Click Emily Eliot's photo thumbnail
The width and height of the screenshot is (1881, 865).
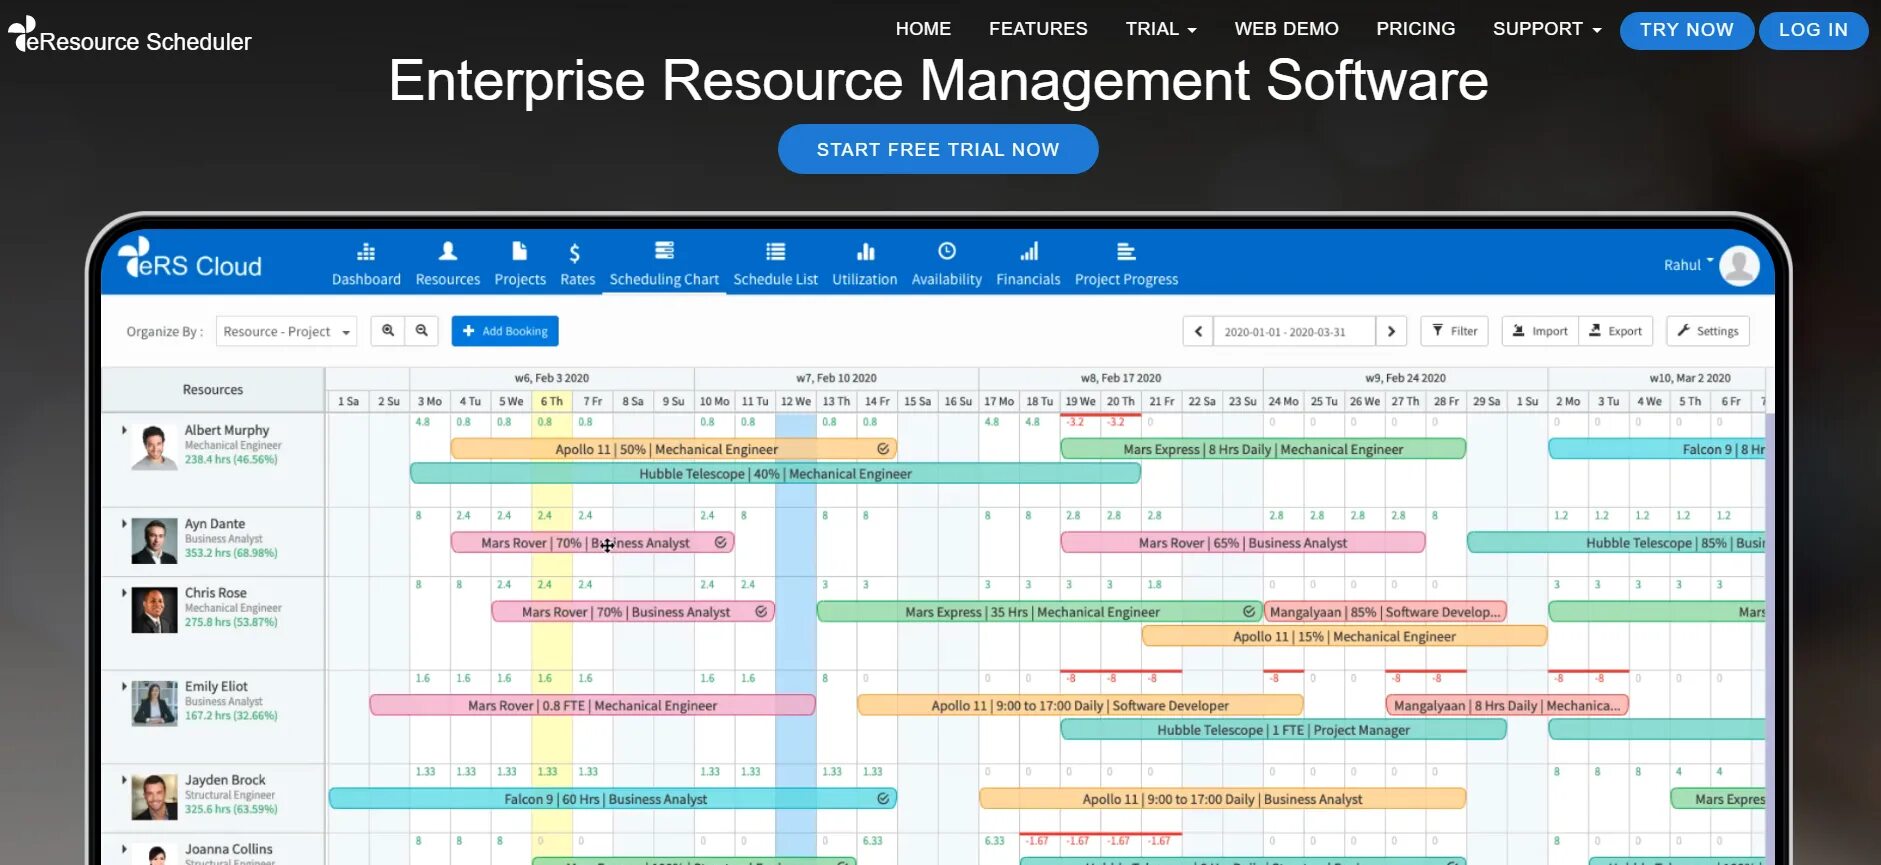154,703
